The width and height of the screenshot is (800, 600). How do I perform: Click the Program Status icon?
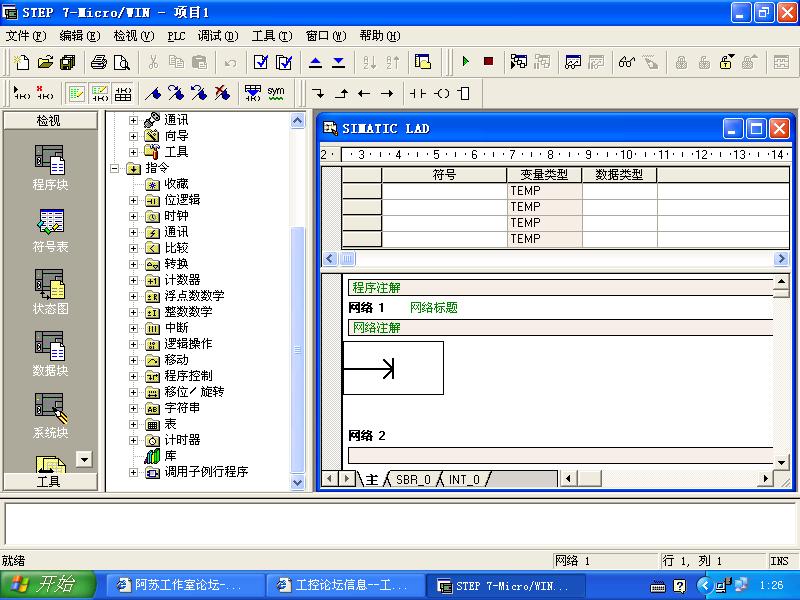coord(519,62)
